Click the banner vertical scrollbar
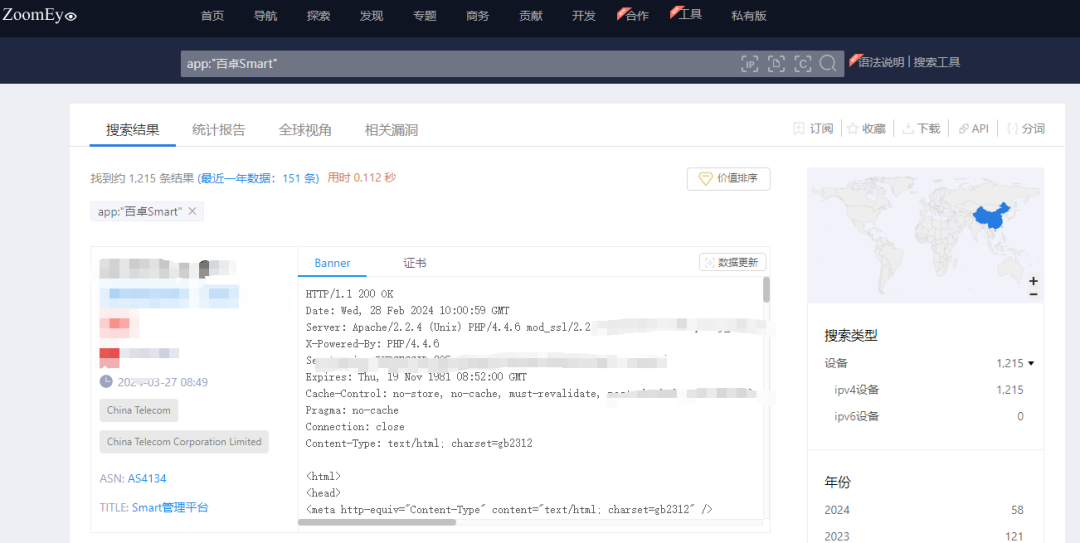The width and height of the screenshot is (1080, 543). pos(767,290)
